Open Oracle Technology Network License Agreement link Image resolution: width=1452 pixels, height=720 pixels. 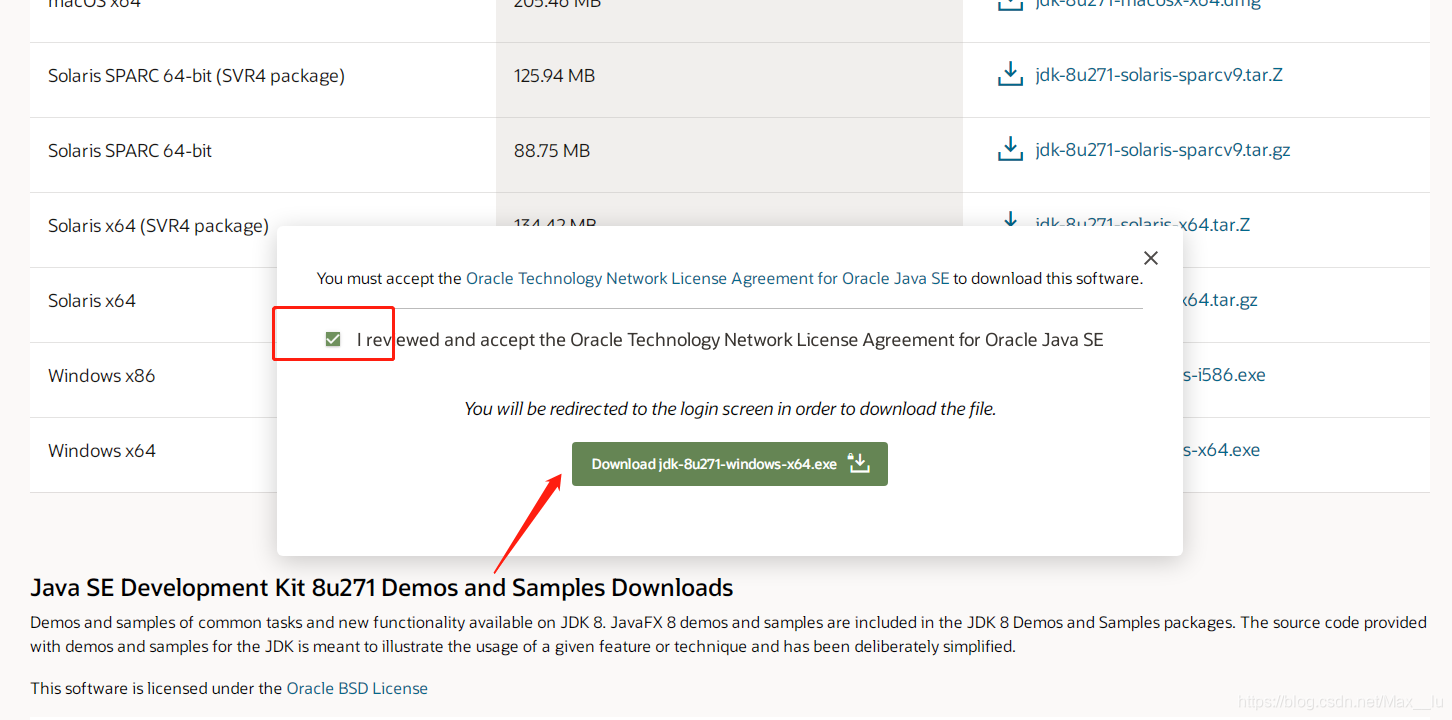[x=707, y=279]
